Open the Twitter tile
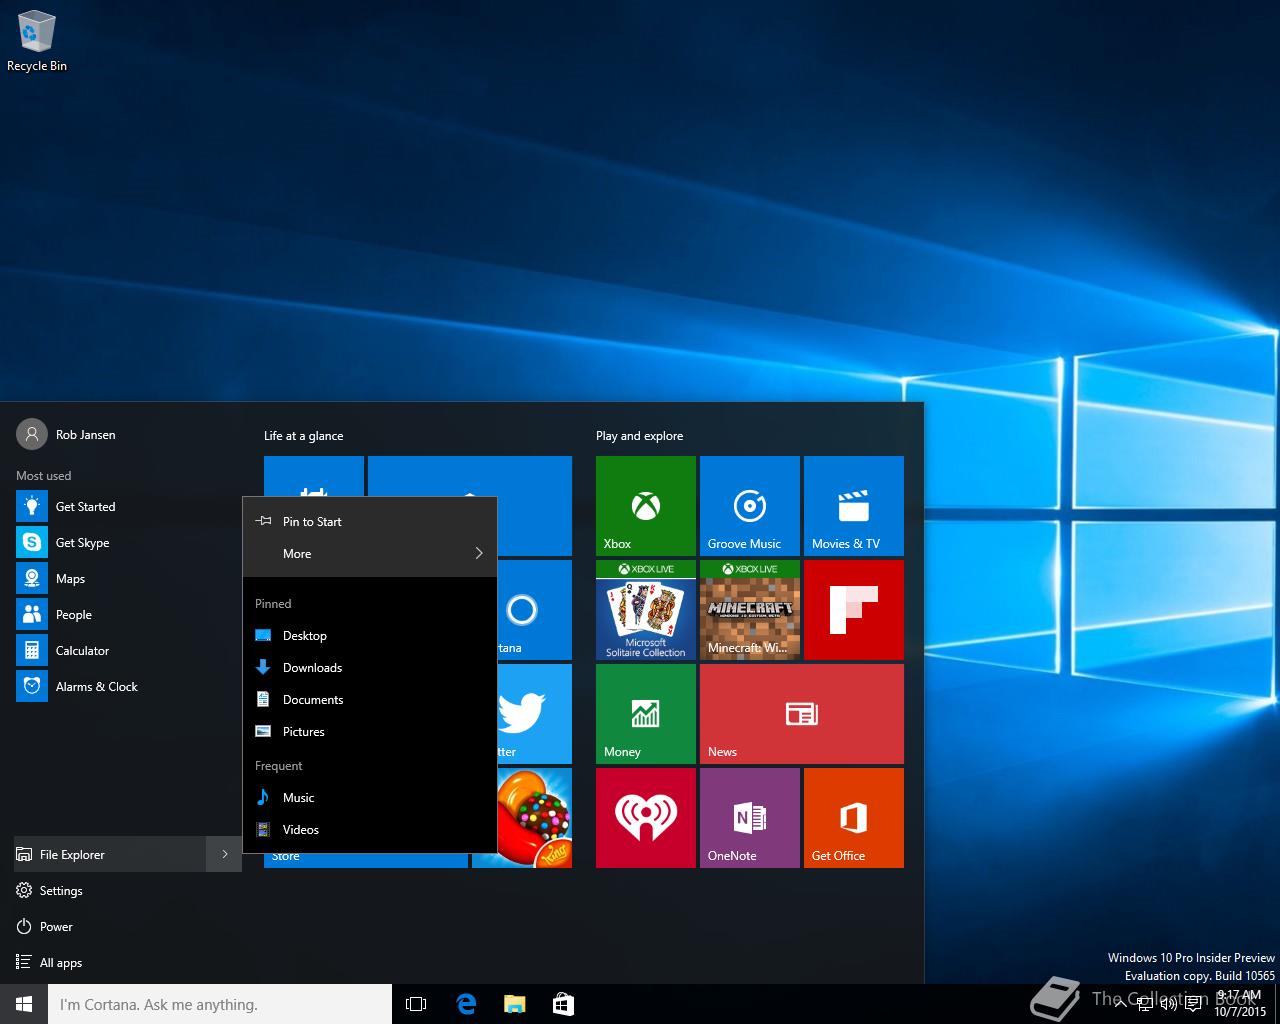The image size is (1280, 1024). click(535, 714)
